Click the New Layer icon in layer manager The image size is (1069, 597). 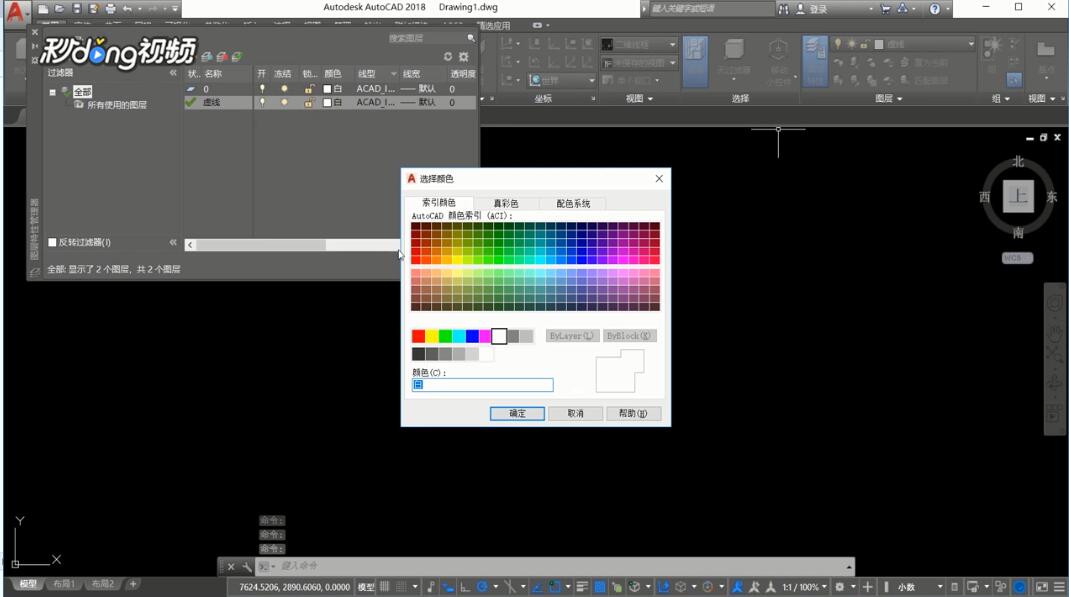(x=207, y=57)
